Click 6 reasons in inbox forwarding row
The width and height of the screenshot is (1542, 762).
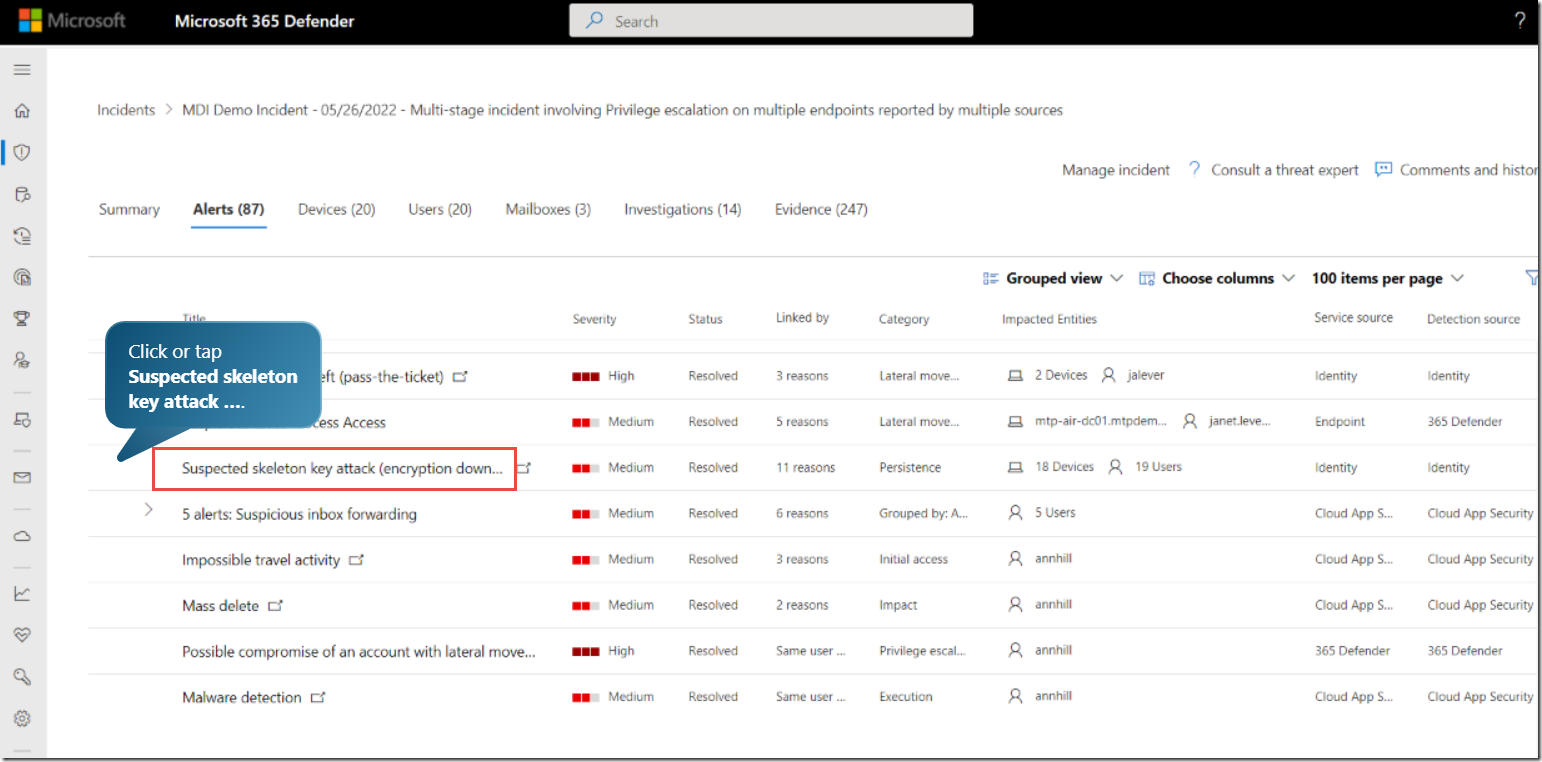(802, 513)
